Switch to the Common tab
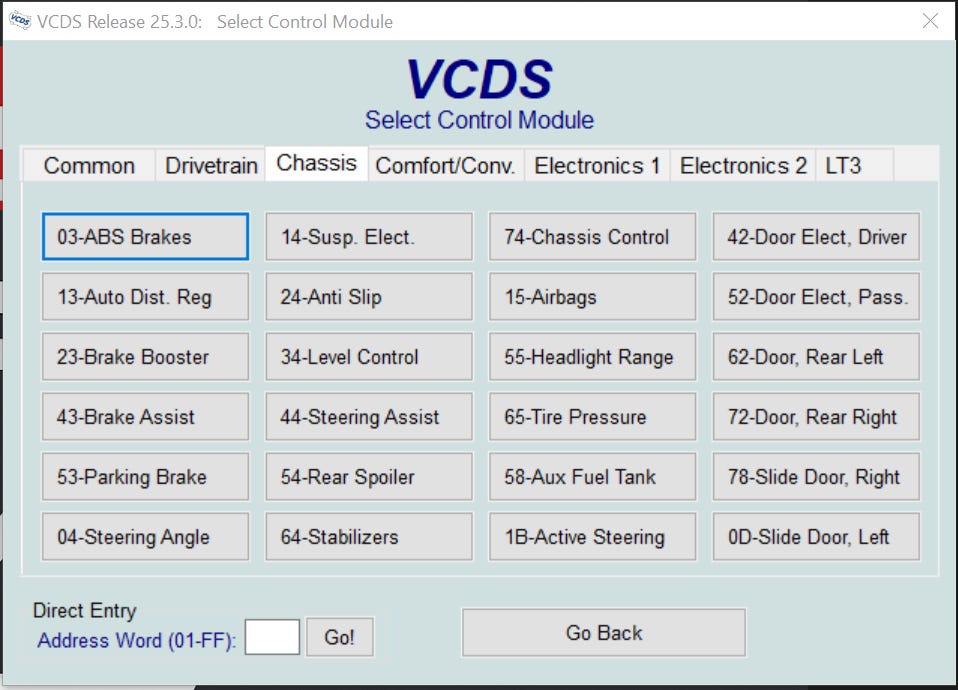 (89, 166)
